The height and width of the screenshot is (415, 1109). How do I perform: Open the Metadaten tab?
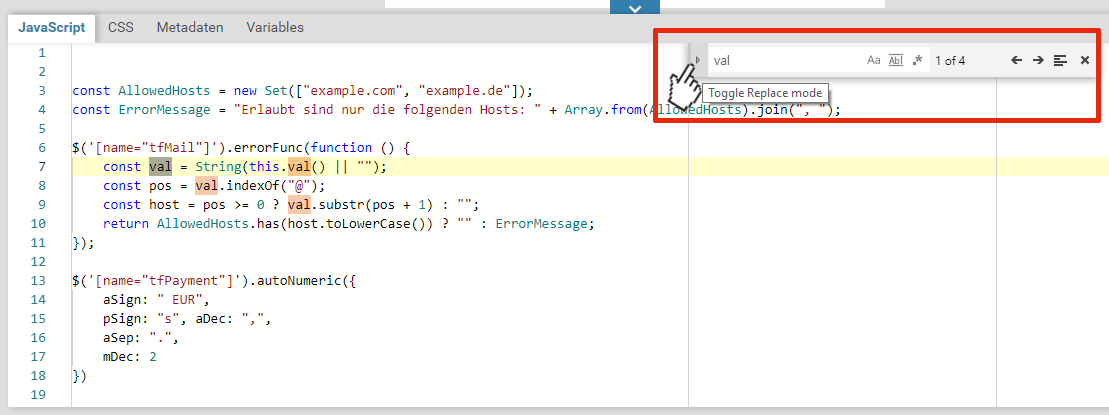(190, 28)
